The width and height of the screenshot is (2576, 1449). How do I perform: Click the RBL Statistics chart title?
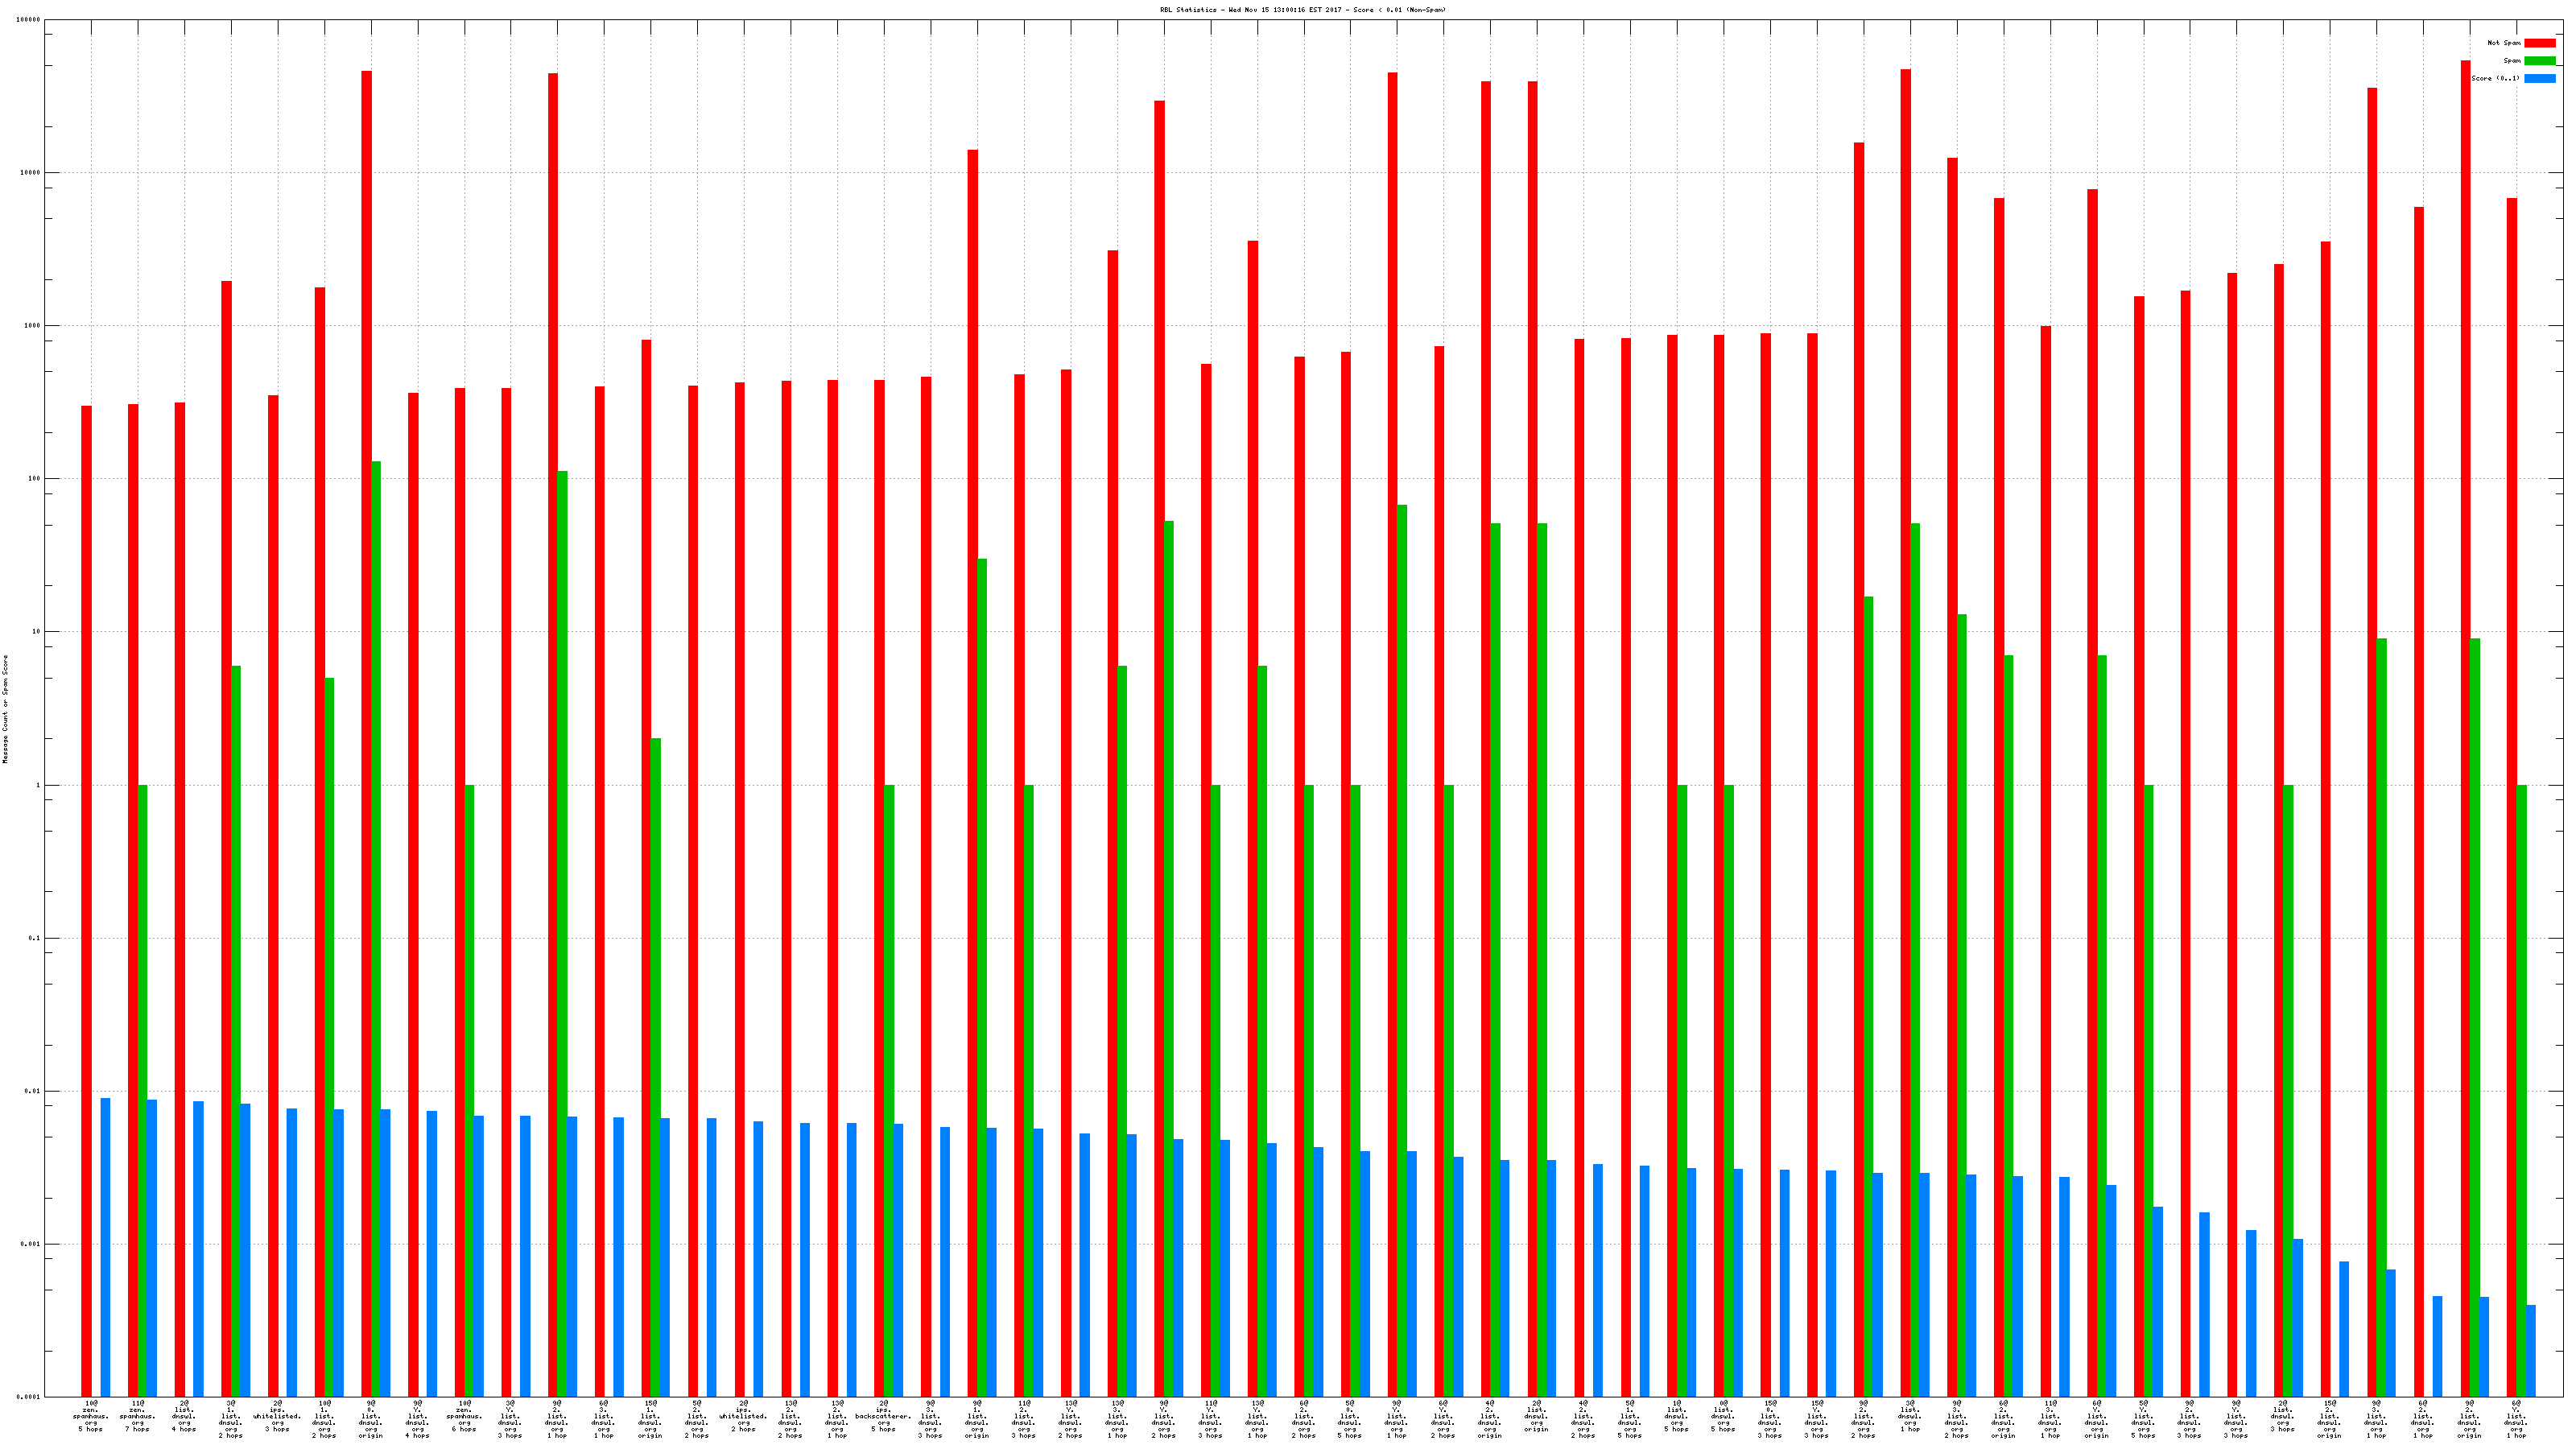1302,10
